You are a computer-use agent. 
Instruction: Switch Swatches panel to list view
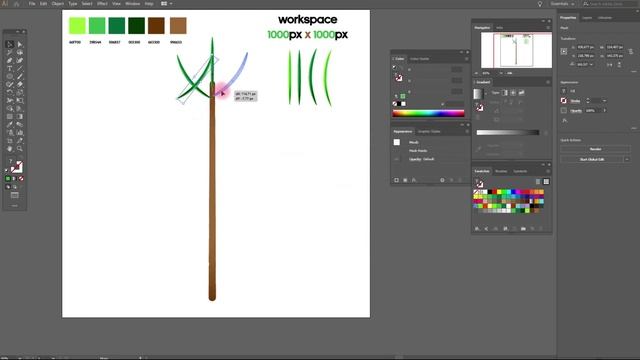point(538,182)
